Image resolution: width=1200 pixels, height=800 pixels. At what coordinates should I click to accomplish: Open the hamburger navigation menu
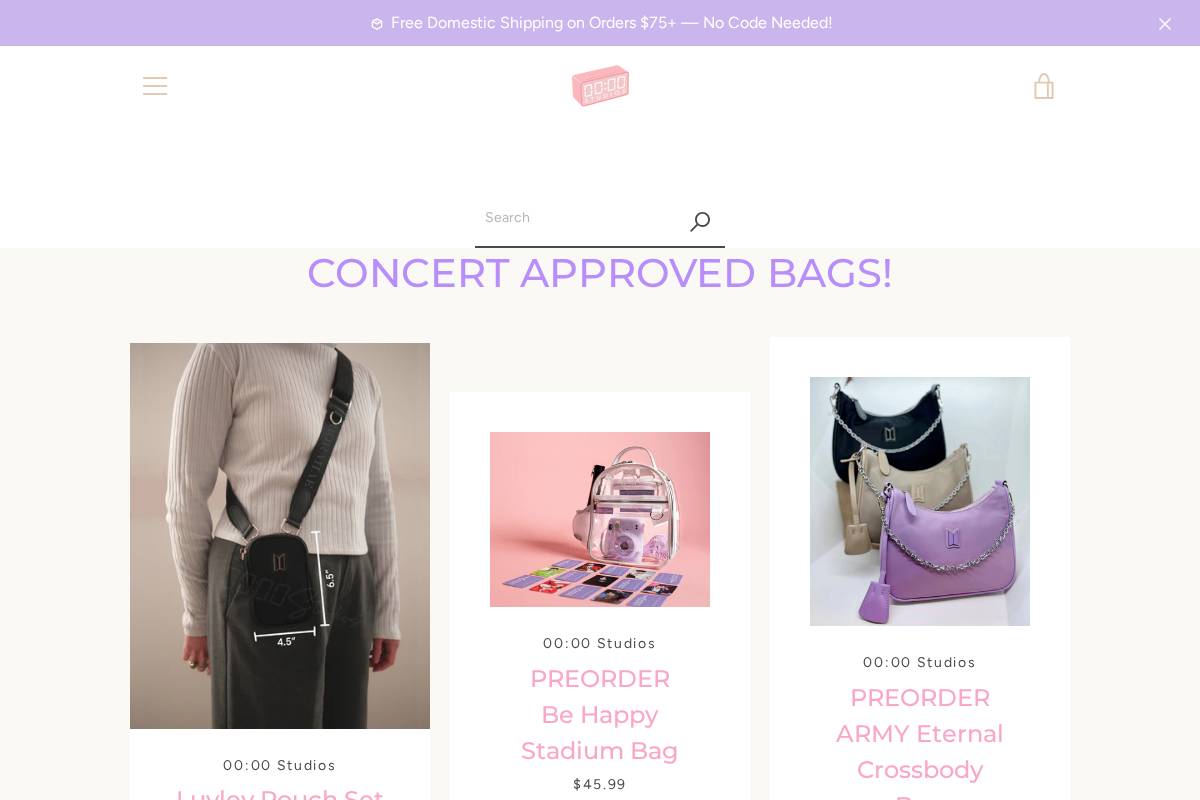click(155, 86)
